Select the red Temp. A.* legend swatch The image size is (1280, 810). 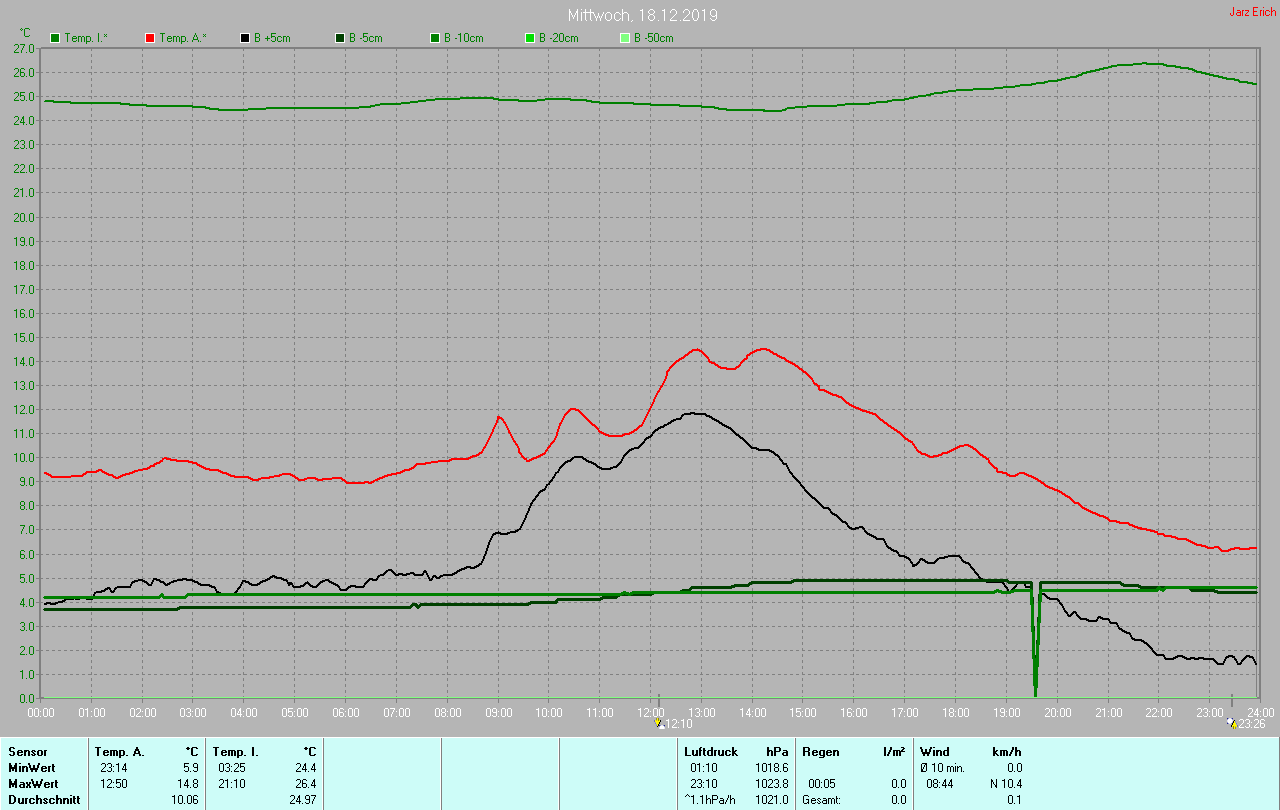coord(150,38)
